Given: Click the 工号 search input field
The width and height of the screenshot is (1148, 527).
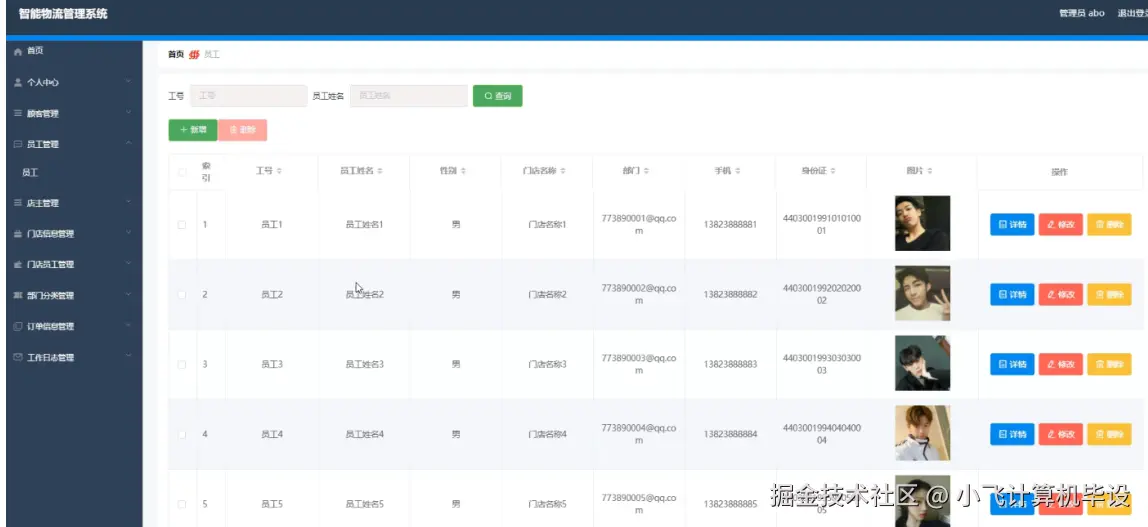Looking at the screenshot, I should 248,96.
